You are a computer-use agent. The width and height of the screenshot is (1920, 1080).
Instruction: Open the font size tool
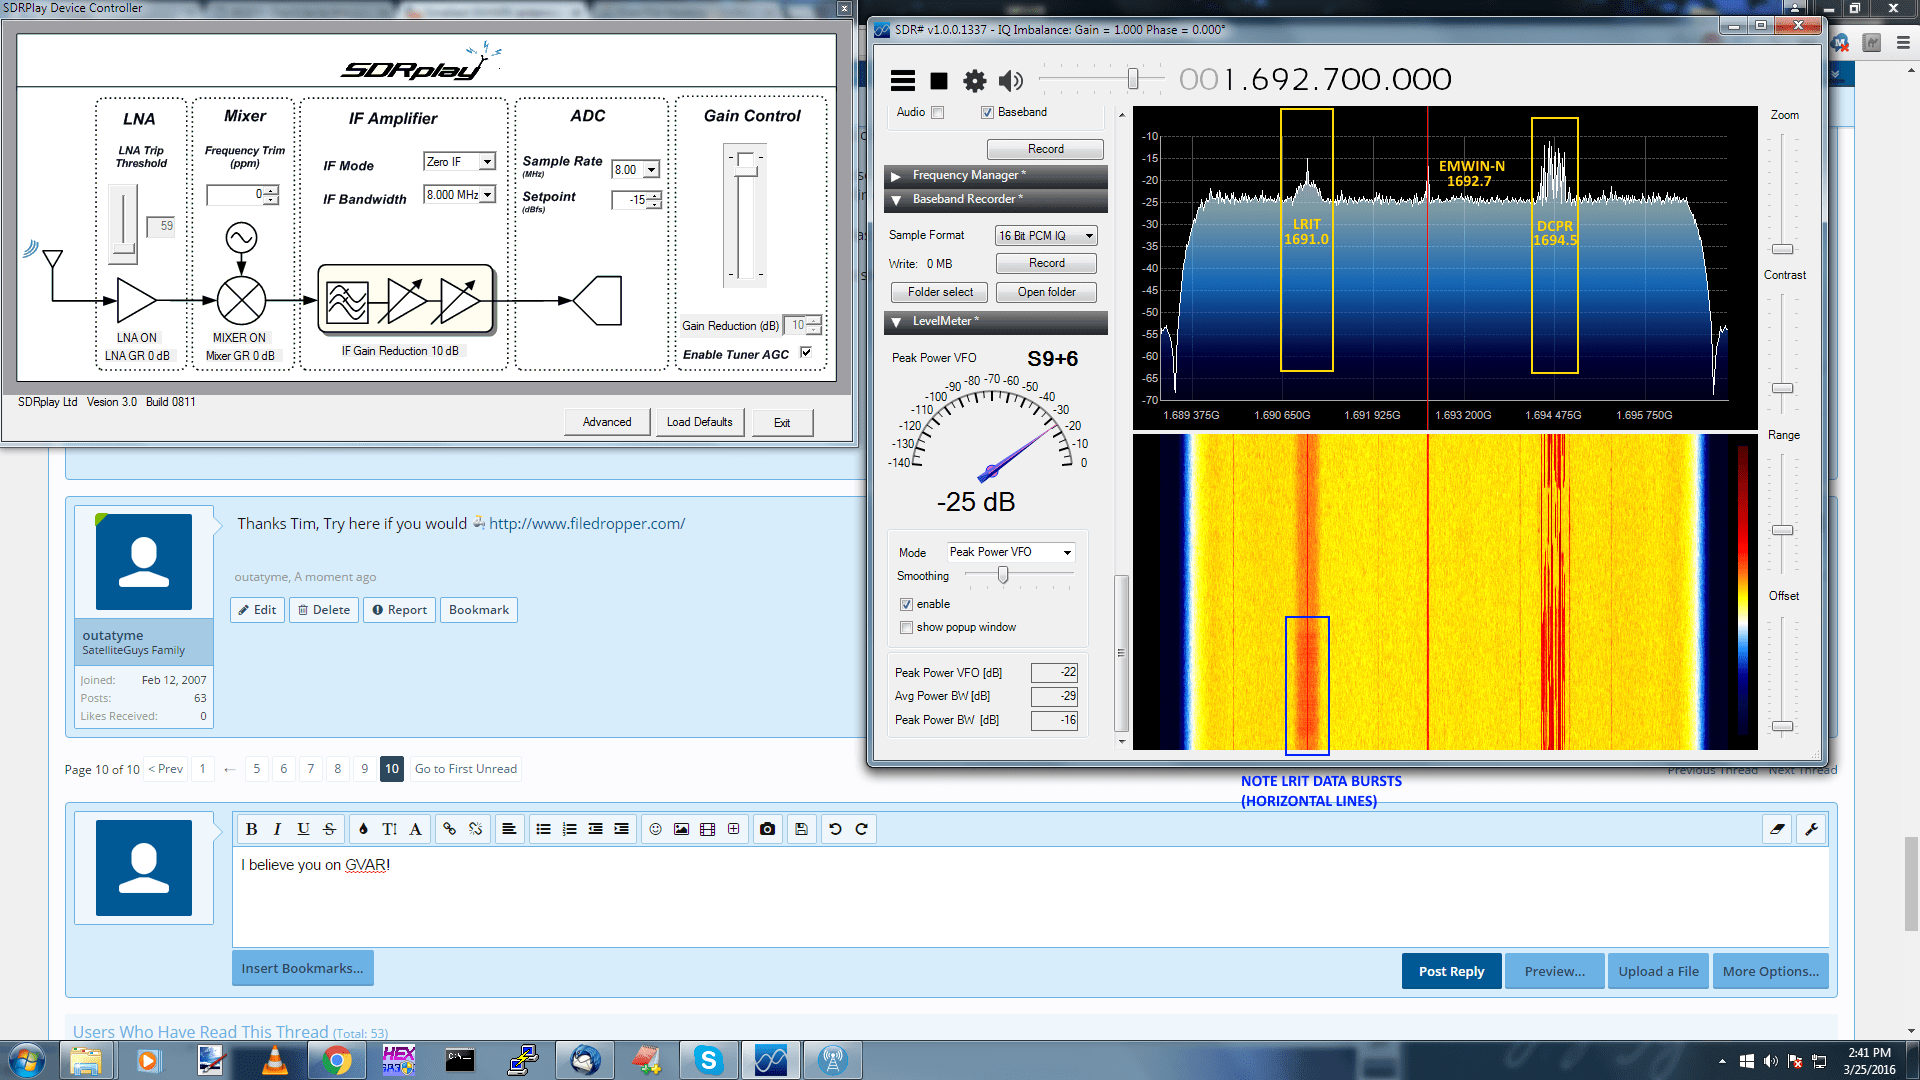[389, 829]
